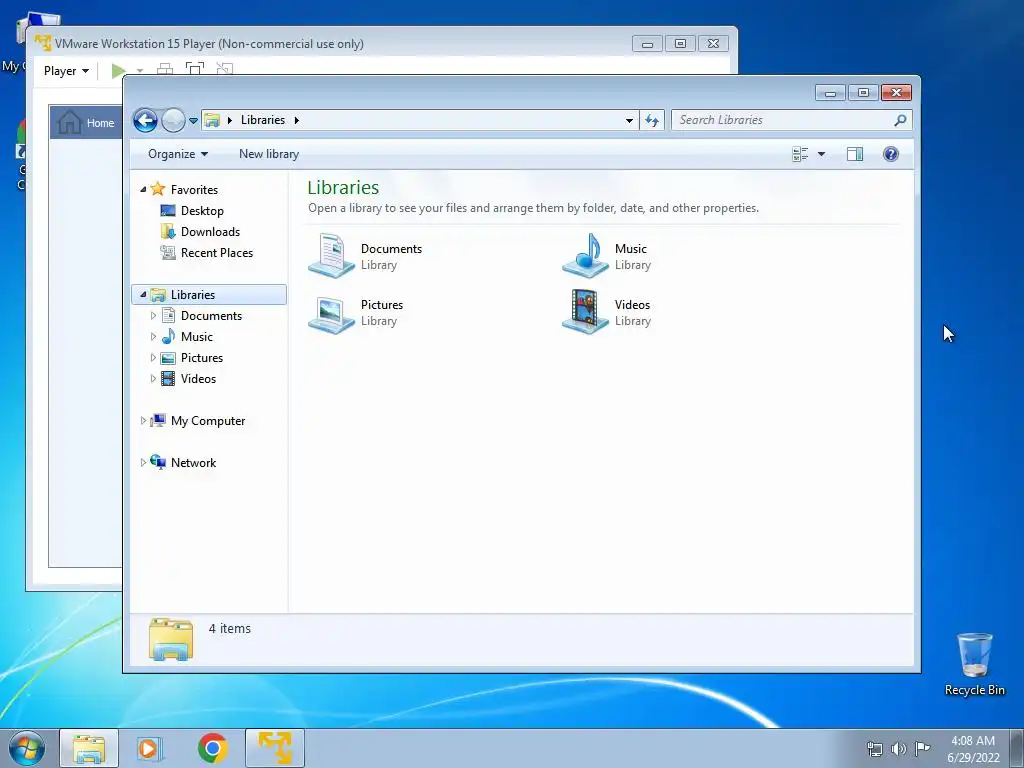Click New library button
The width and height of the screenshot is (1024, 768).
[x=268, y=154]
